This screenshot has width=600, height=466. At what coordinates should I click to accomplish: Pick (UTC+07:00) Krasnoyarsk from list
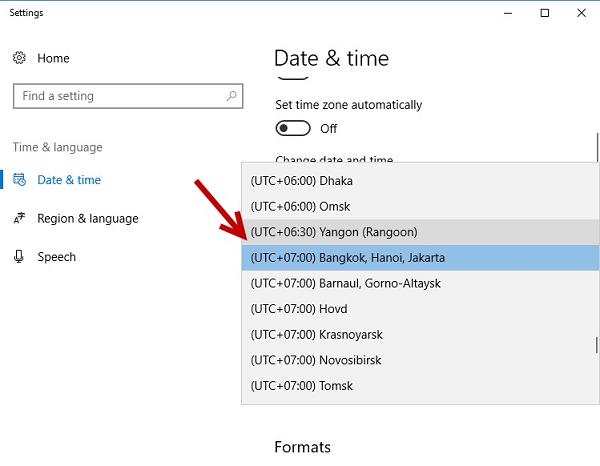[317, 335]
